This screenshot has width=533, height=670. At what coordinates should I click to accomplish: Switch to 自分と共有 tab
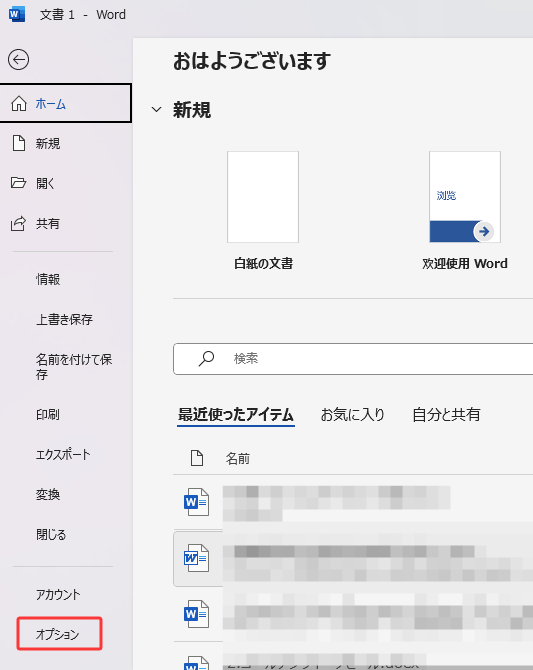pyautogui.click(x=446, y=414)
